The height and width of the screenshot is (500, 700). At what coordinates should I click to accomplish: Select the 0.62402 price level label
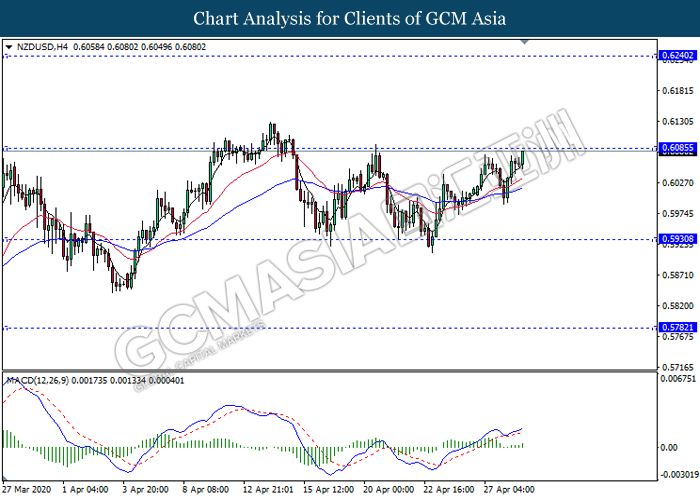click(678, 56)
